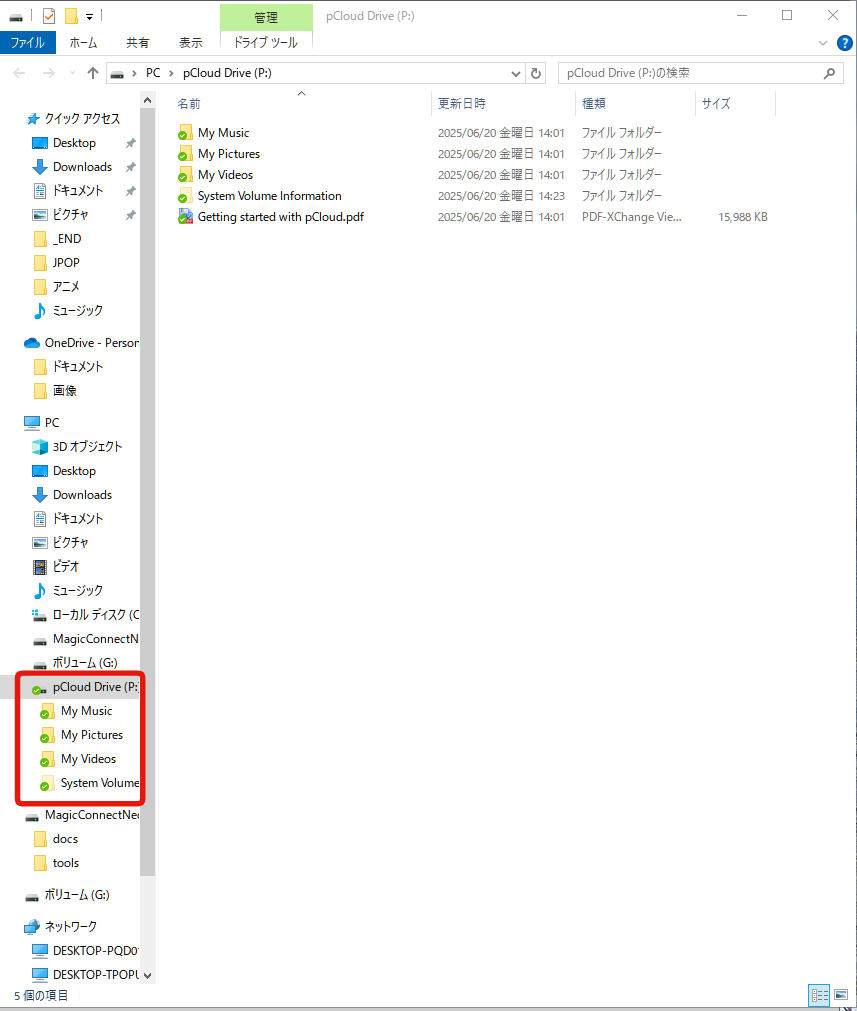This screenshot has width=857, height=1011.
Task: Open the tools folder in navigation tree
Action: (66, 863)
